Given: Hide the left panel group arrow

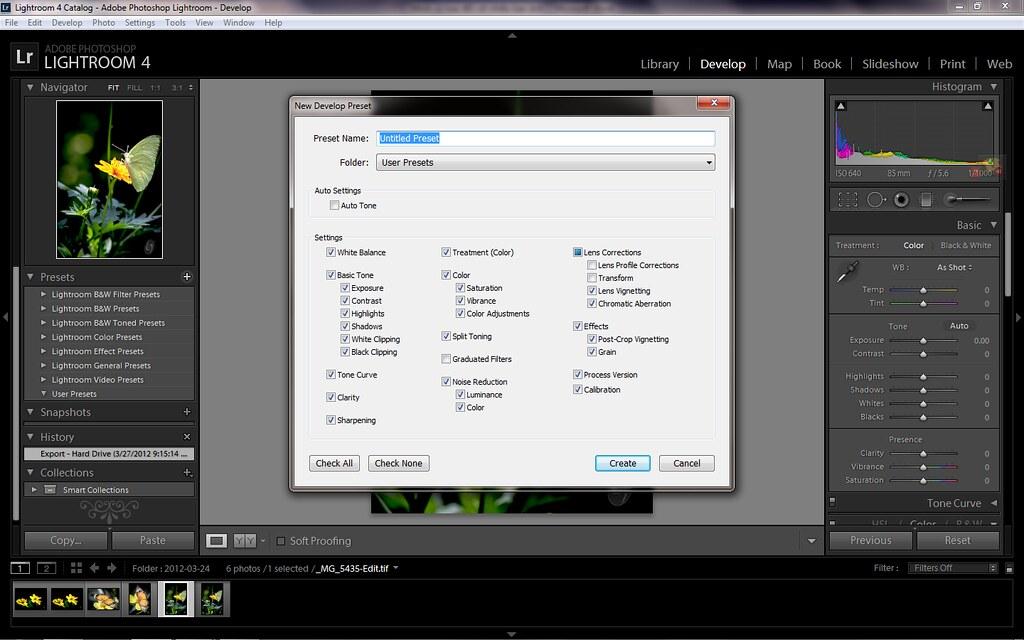Looking at the screenshot, I should pyautogui.click(x=5, y=317).
